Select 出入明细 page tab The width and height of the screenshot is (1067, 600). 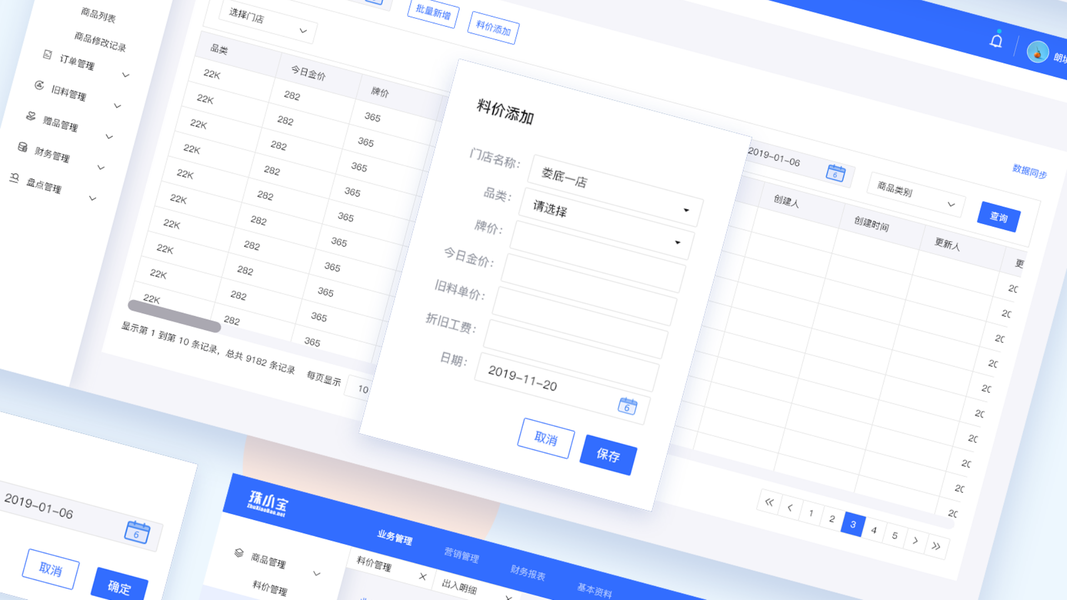[459, 586]
